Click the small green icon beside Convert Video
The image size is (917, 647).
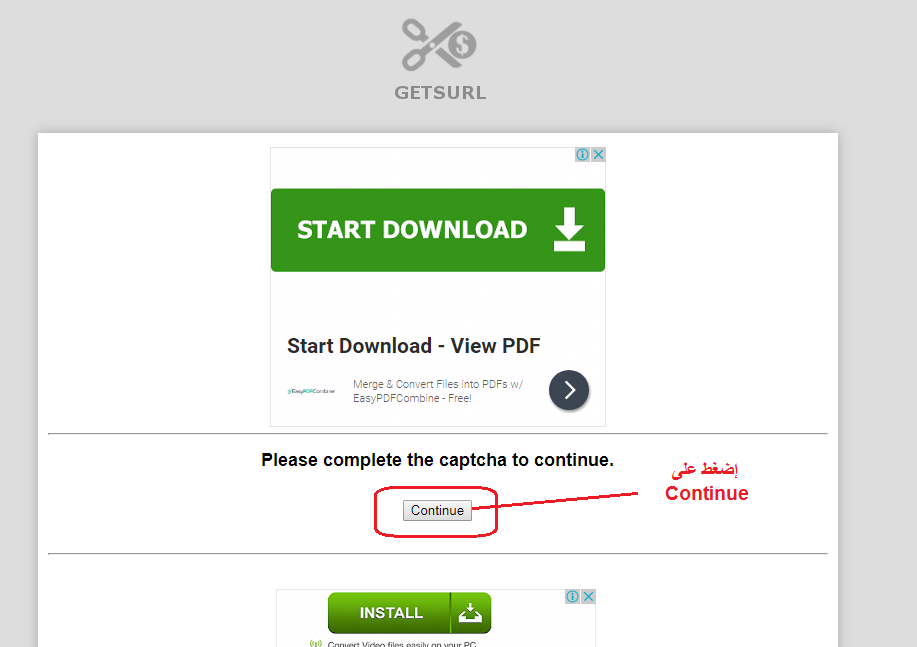[316, 643]
